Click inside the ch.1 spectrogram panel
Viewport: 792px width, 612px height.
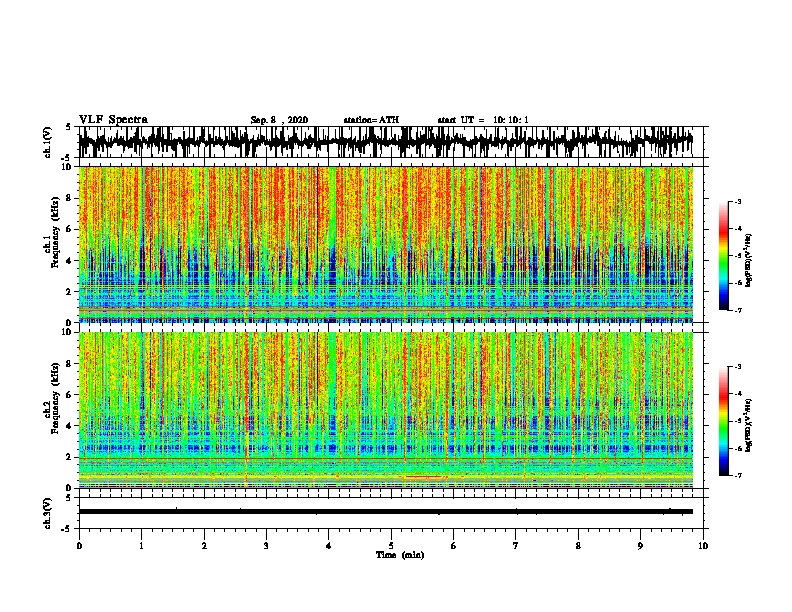click(385, 244)
